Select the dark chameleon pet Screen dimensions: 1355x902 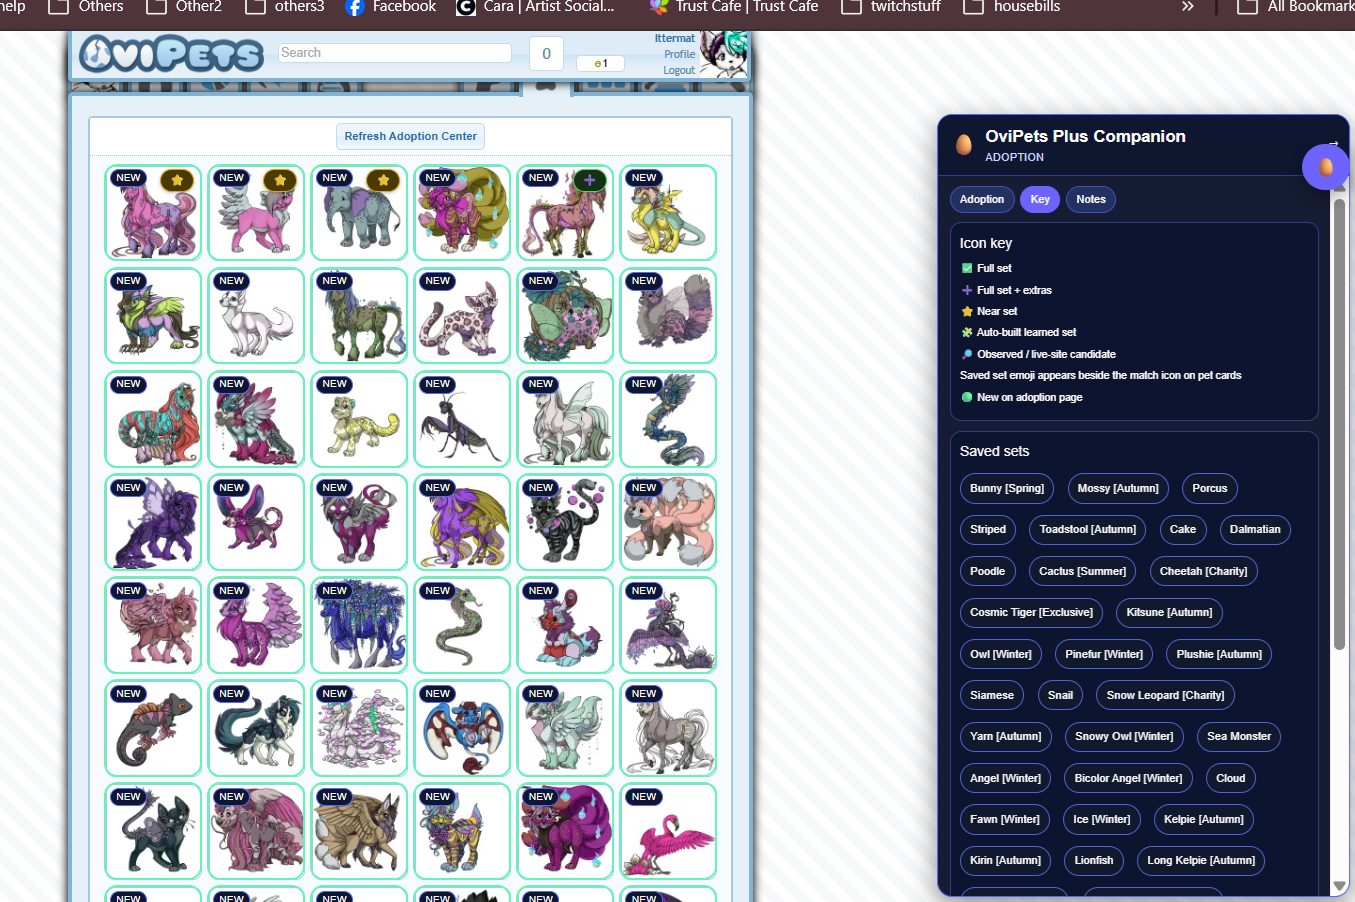pos(154,728)
